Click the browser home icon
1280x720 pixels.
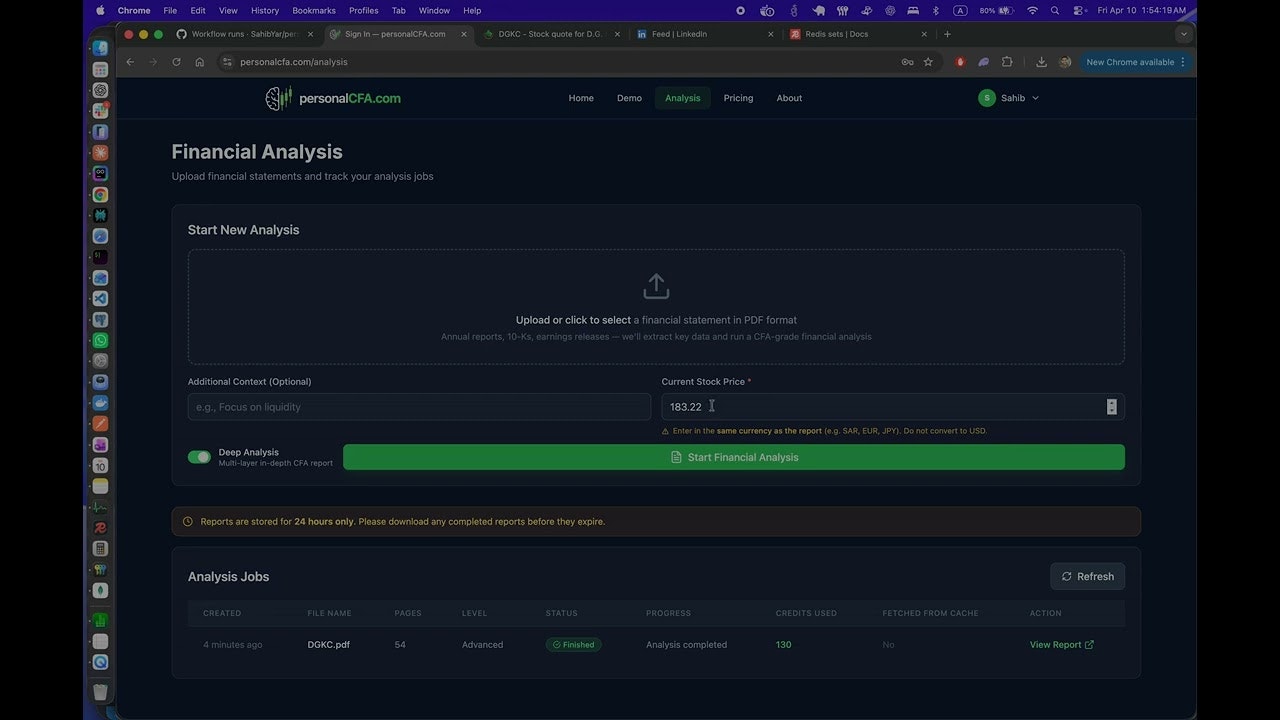coord(200,62)
